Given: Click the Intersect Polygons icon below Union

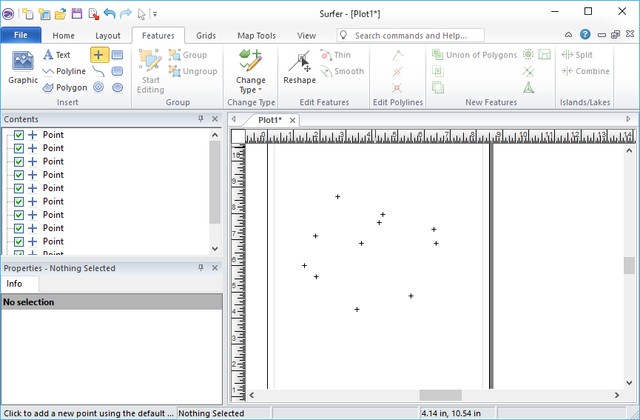Looking at the screenshot, I should pos(438,71).
